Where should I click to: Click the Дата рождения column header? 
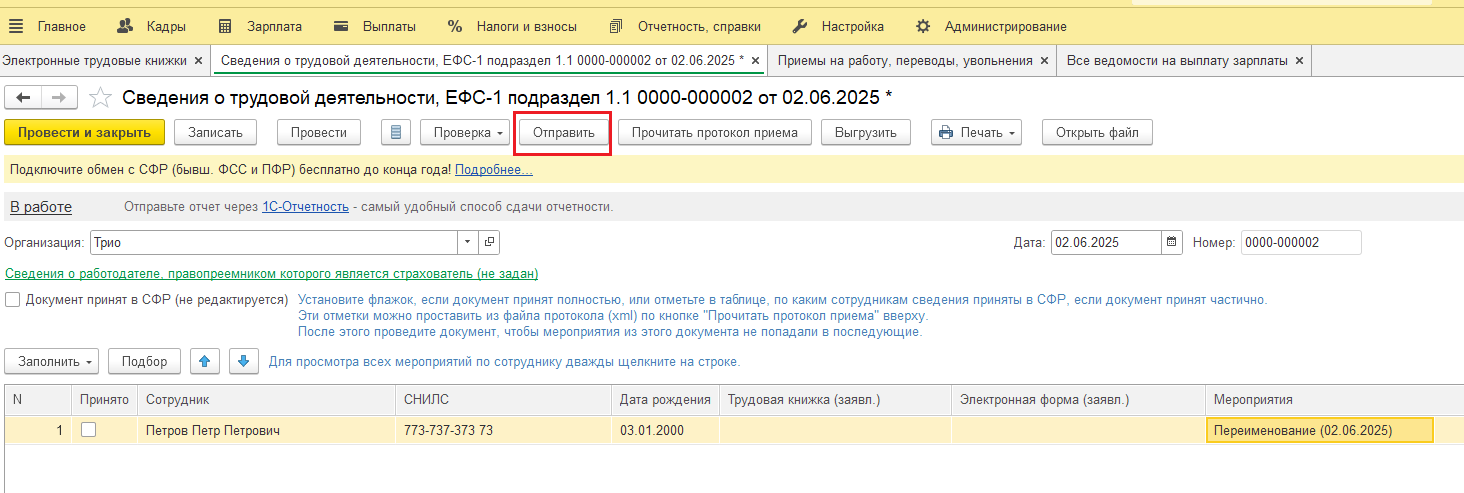click(665, 399)
